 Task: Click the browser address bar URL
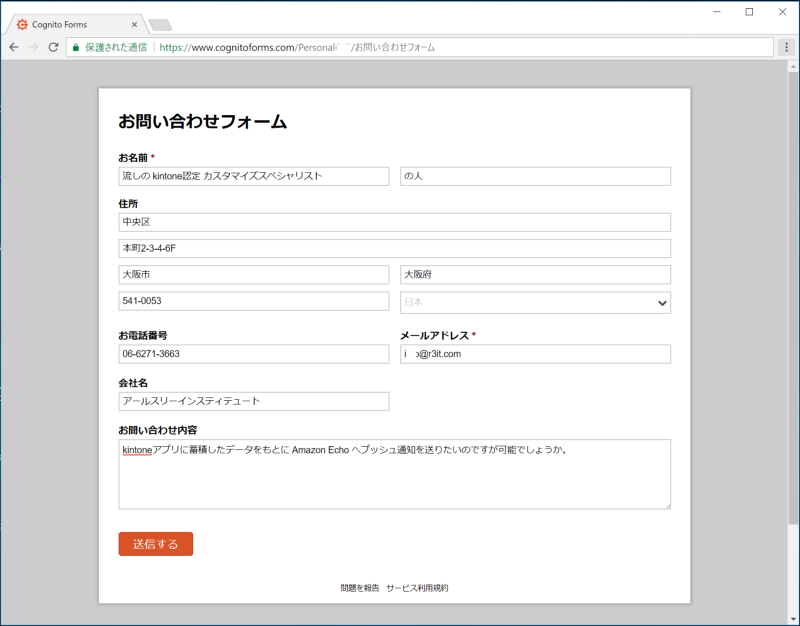point(400,47)
